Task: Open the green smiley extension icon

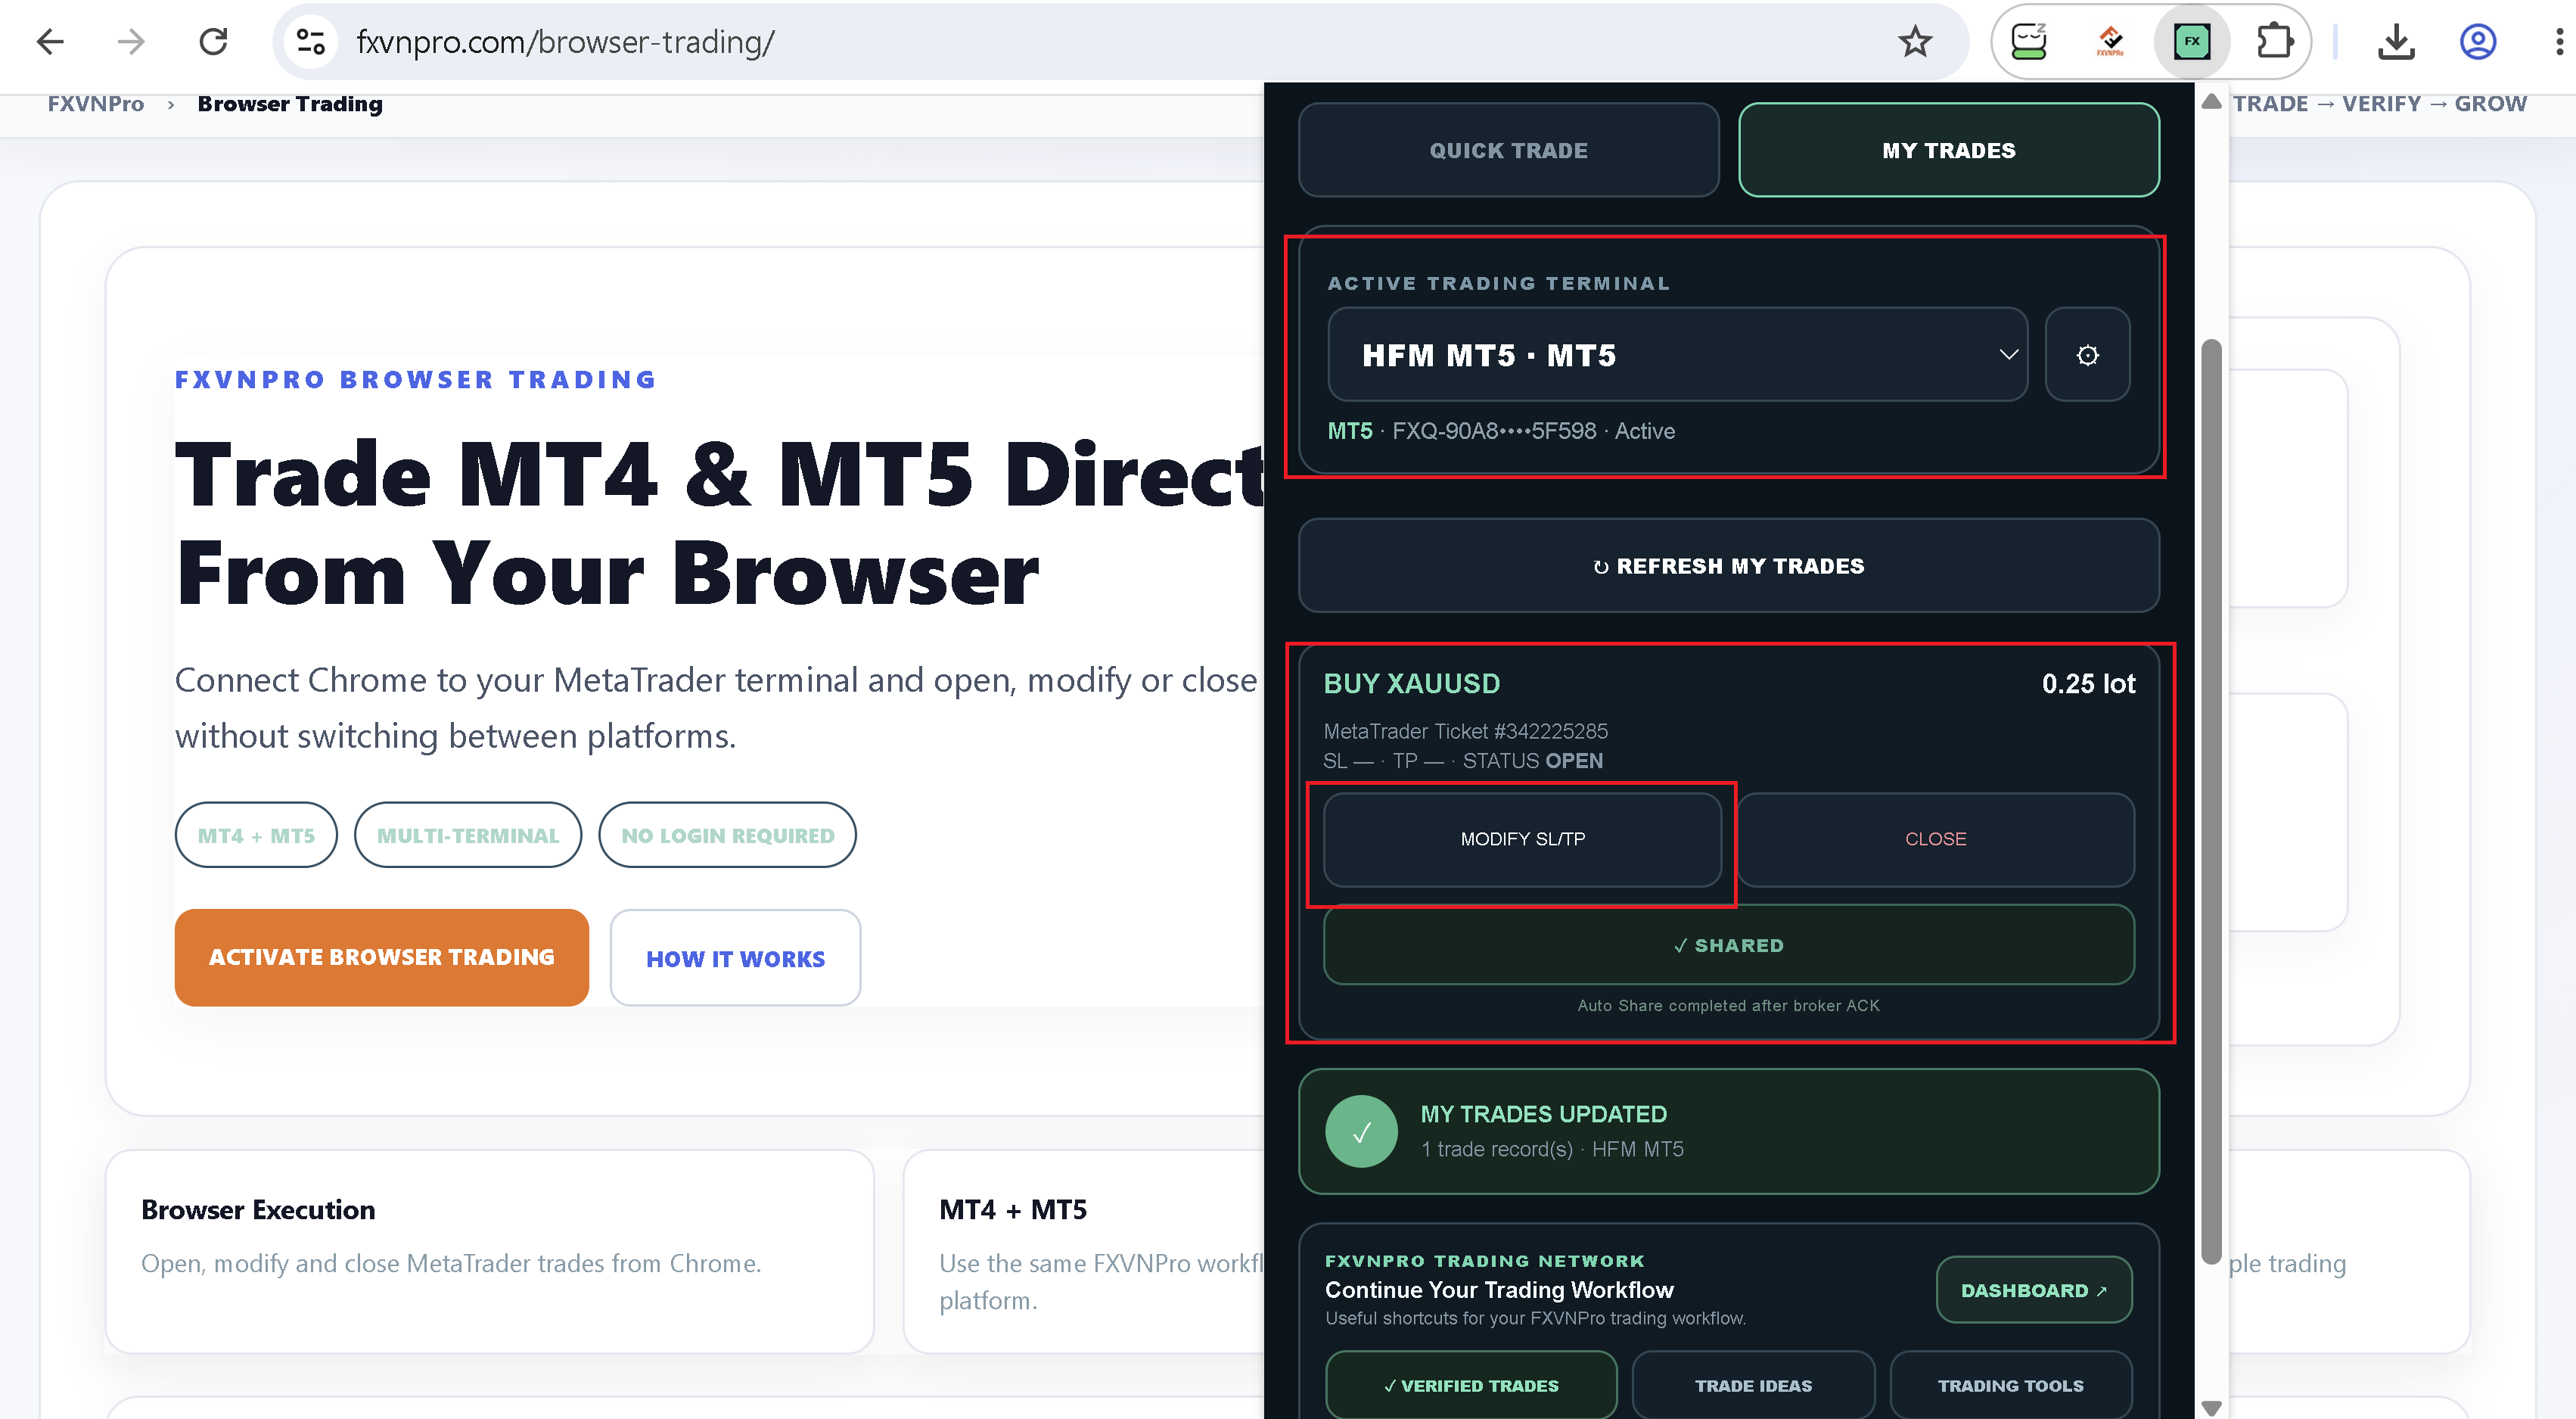Action: pos(2029,41)
